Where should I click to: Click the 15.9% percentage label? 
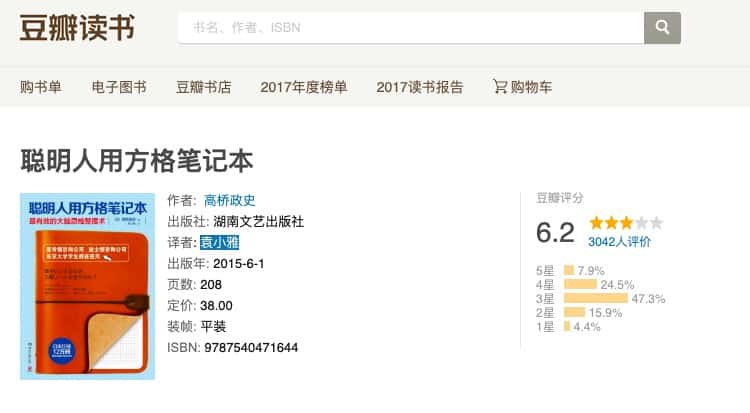click(x=606, y=313)
